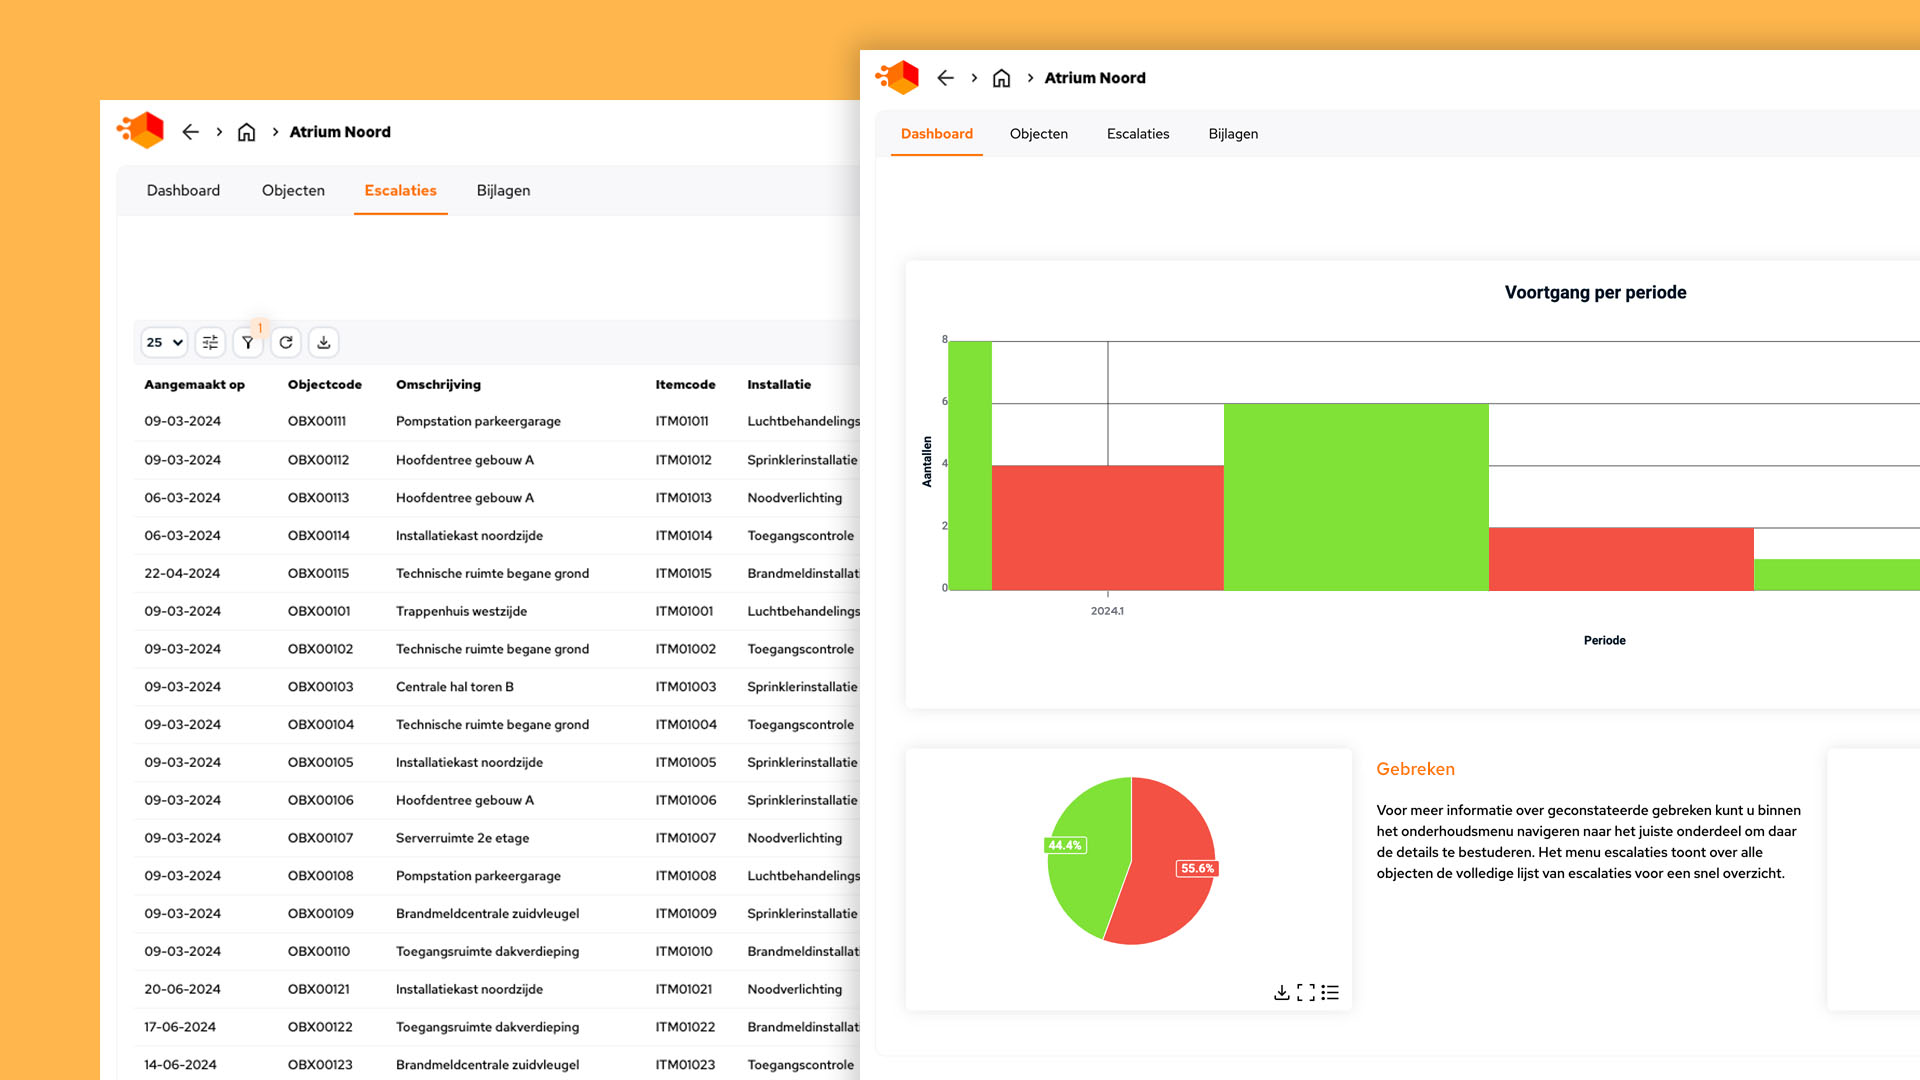Refresh the escalaties table

[286, 343]
